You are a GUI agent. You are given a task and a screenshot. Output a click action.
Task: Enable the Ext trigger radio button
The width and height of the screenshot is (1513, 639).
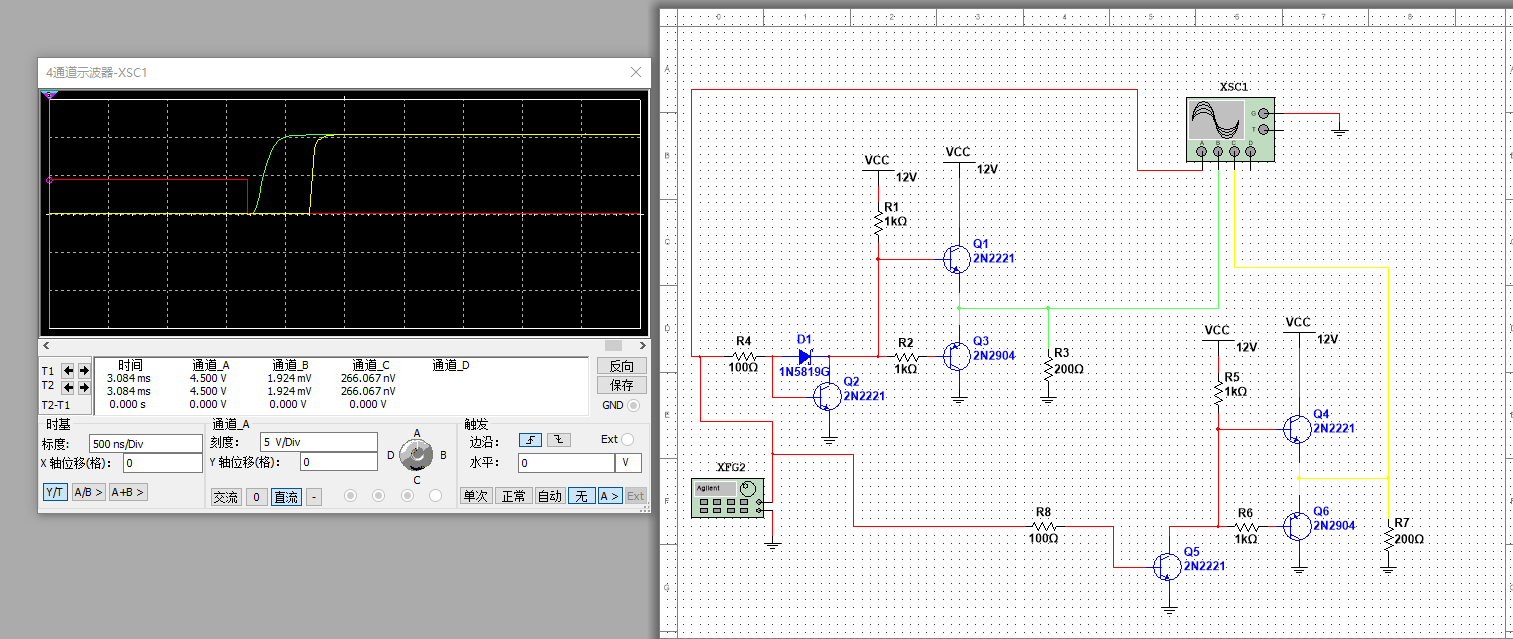pyautogui.click(x=627, y=439)
